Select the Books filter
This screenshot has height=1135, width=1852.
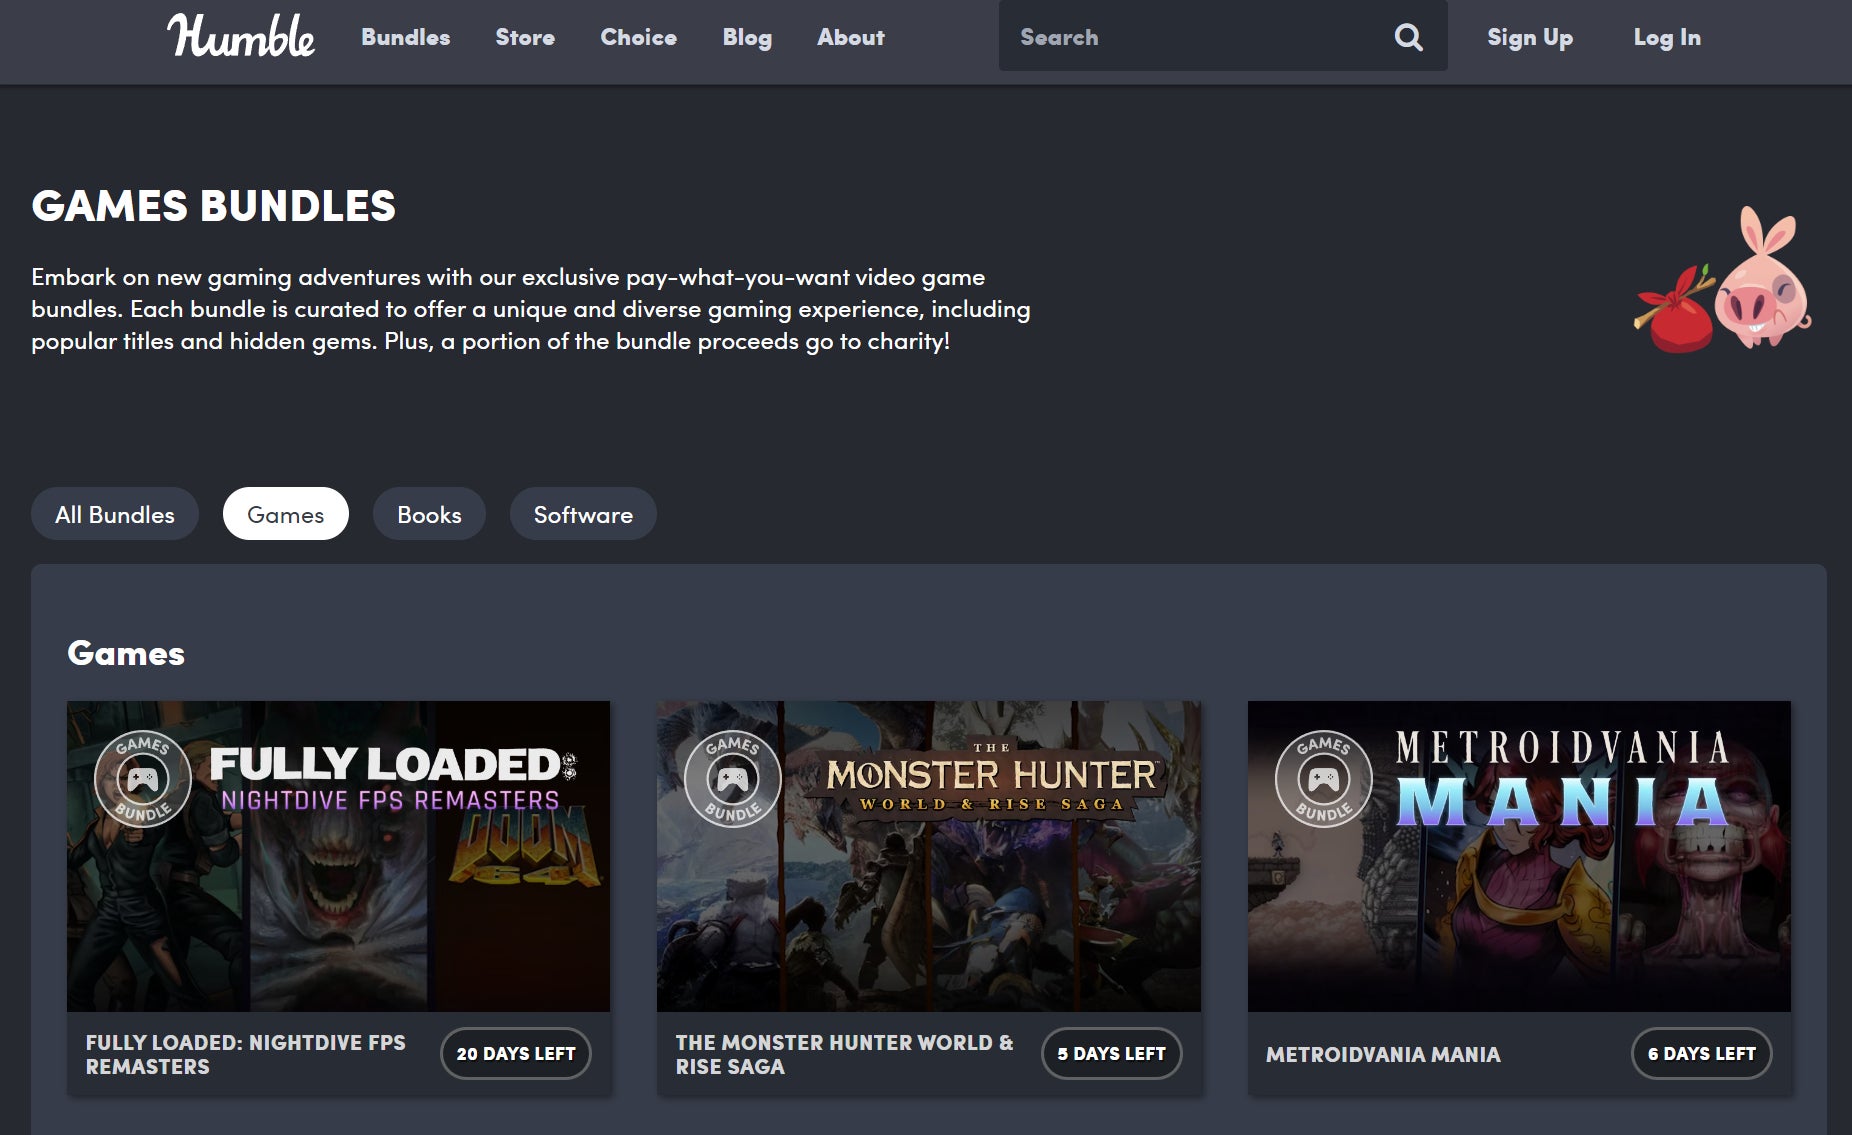[x=428, y=514]
